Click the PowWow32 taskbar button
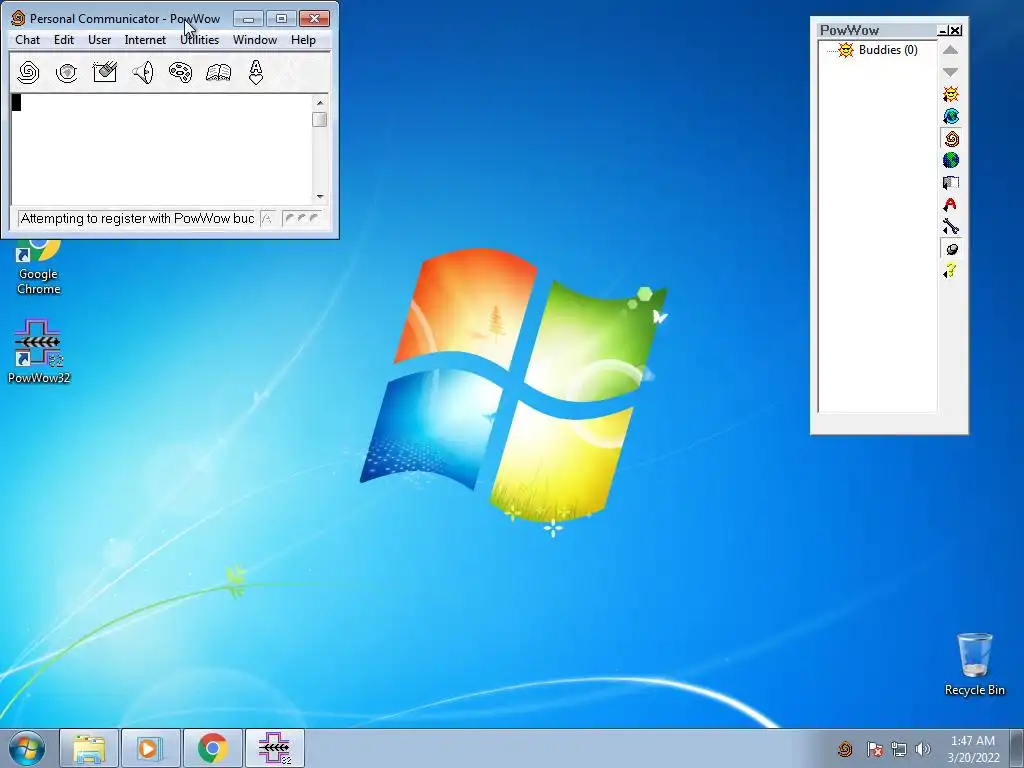The image size is (1024, 768). 275,748
